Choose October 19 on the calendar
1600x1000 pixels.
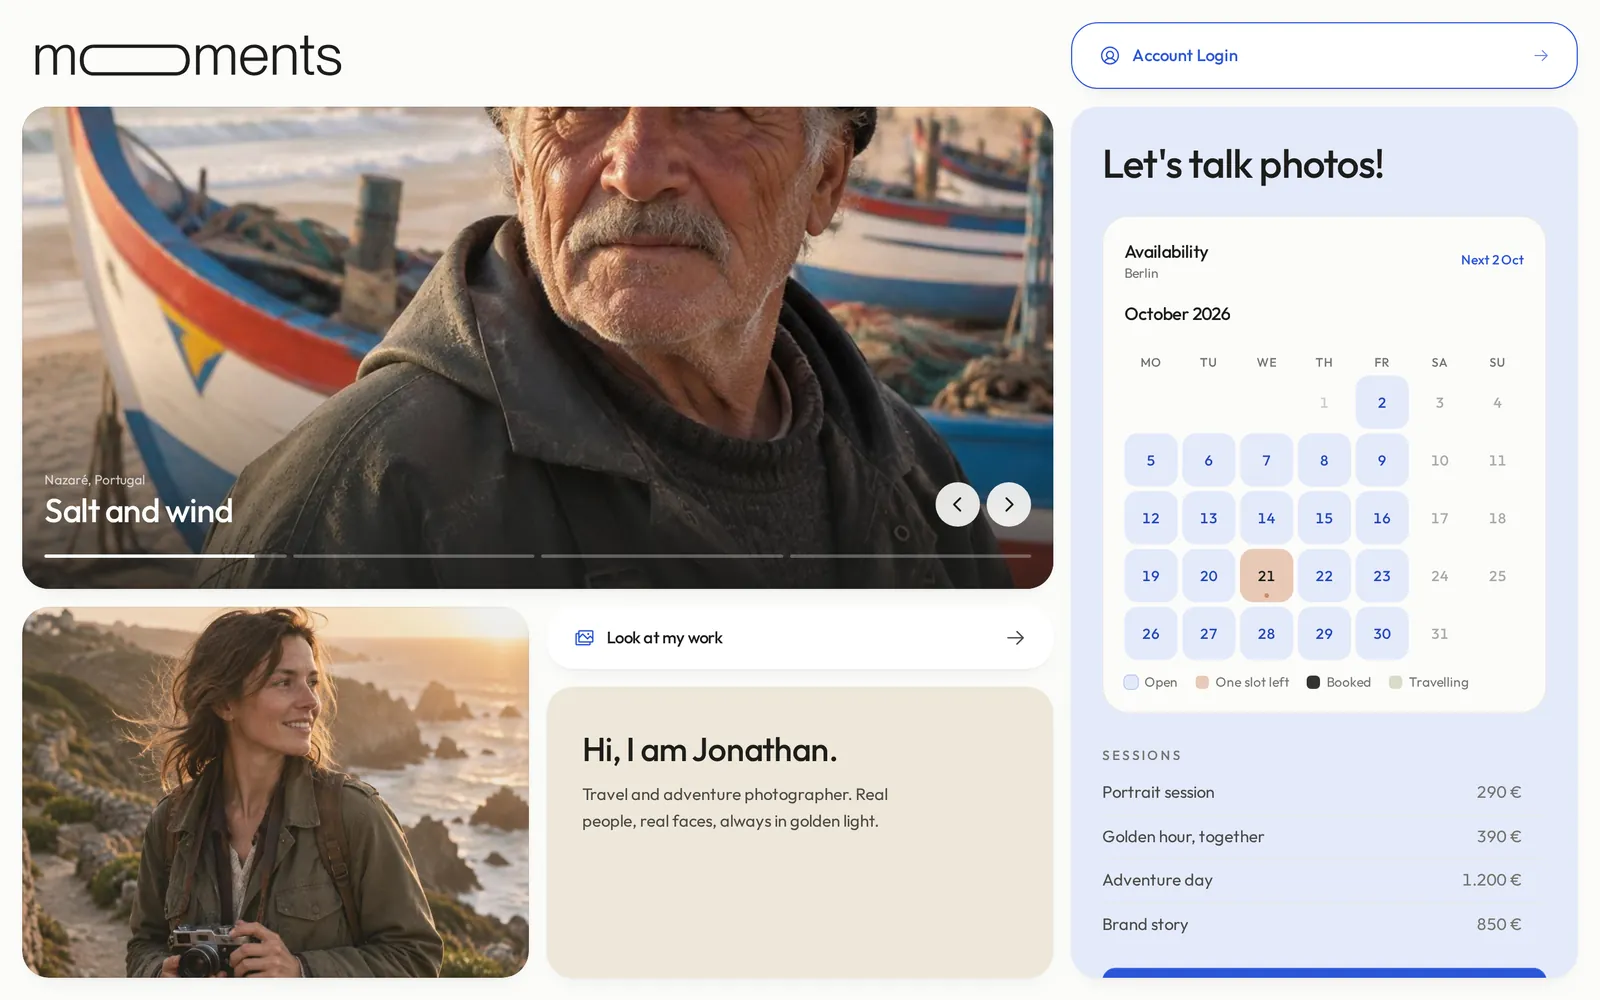[1151, 576]
